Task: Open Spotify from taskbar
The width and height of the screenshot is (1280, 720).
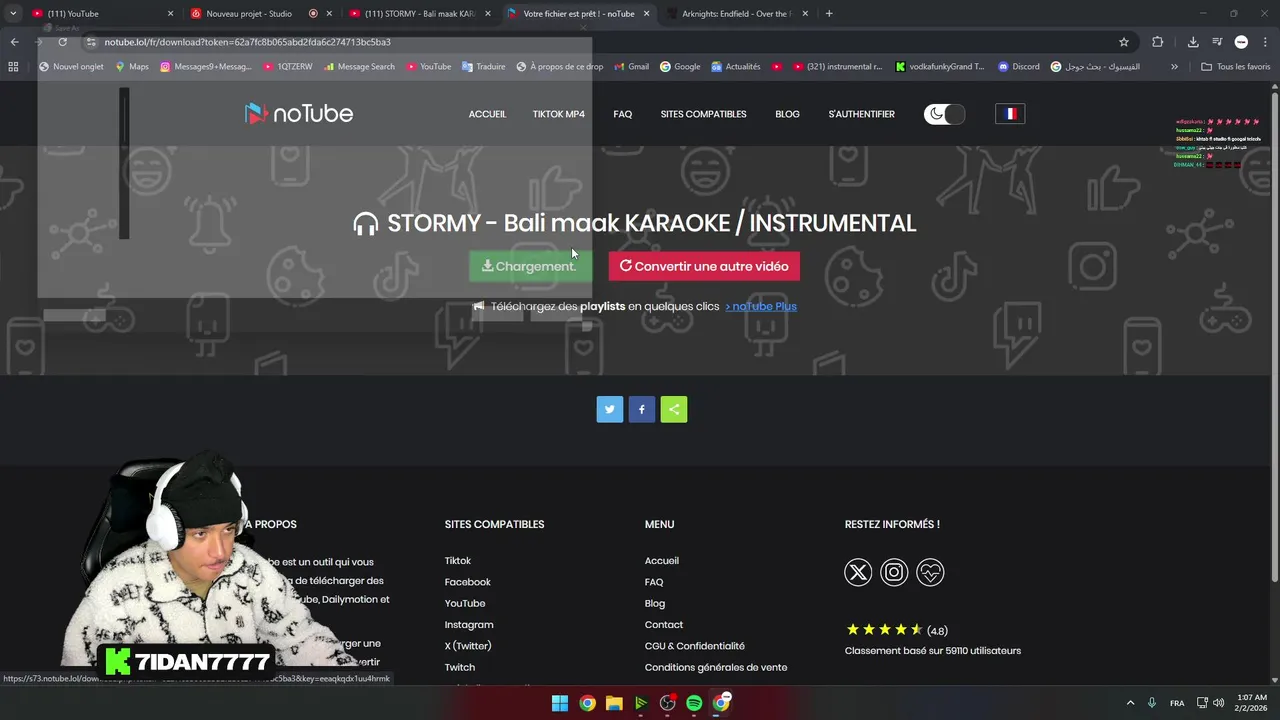Action: (694, 703)
